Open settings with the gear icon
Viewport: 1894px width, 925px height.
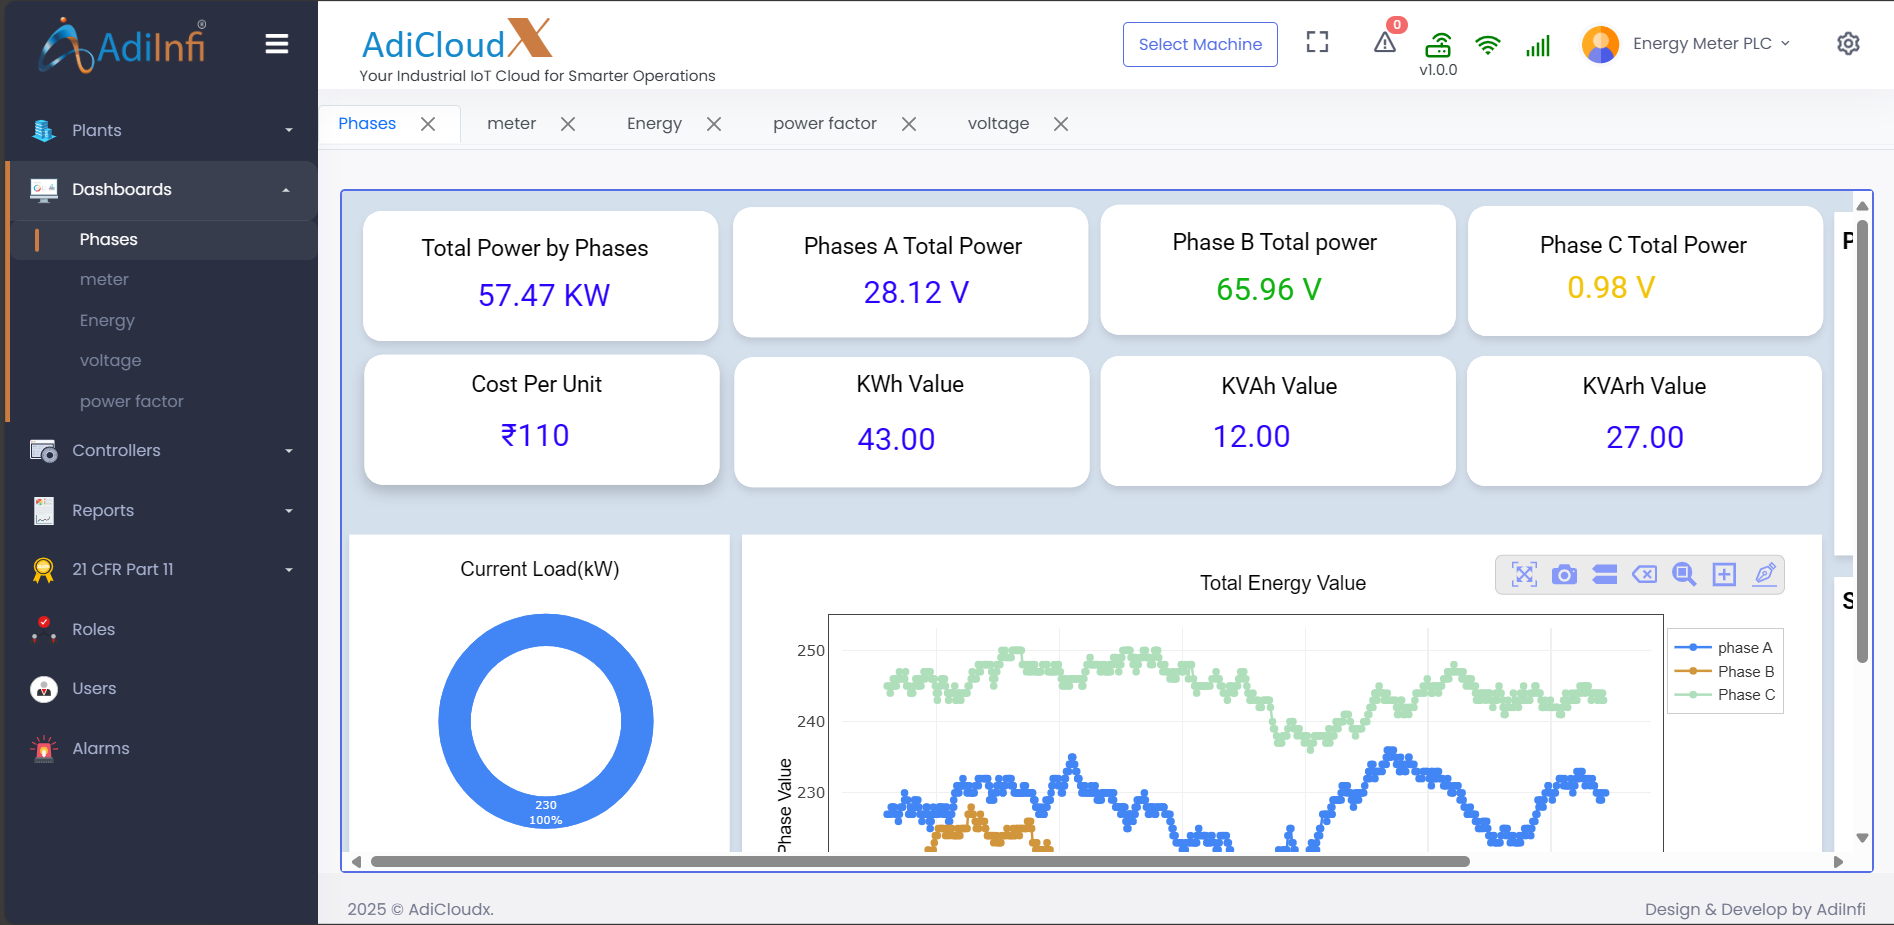(x=1848, y=44)
